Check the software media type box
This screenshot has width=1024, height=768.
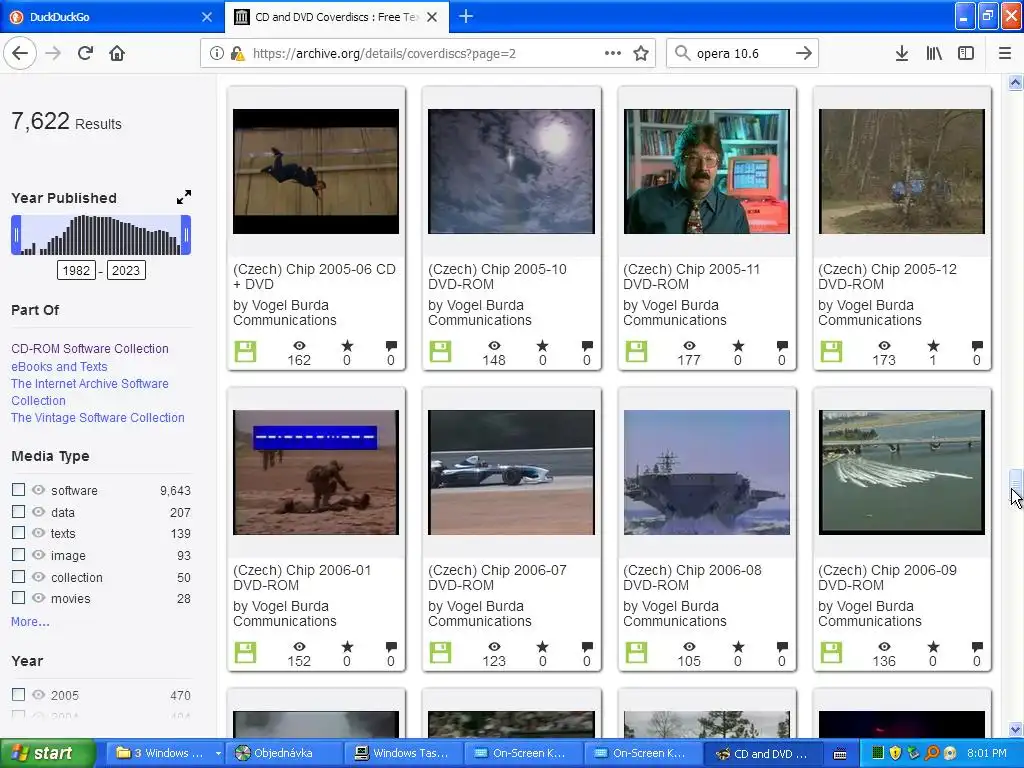tap(18, 490)
